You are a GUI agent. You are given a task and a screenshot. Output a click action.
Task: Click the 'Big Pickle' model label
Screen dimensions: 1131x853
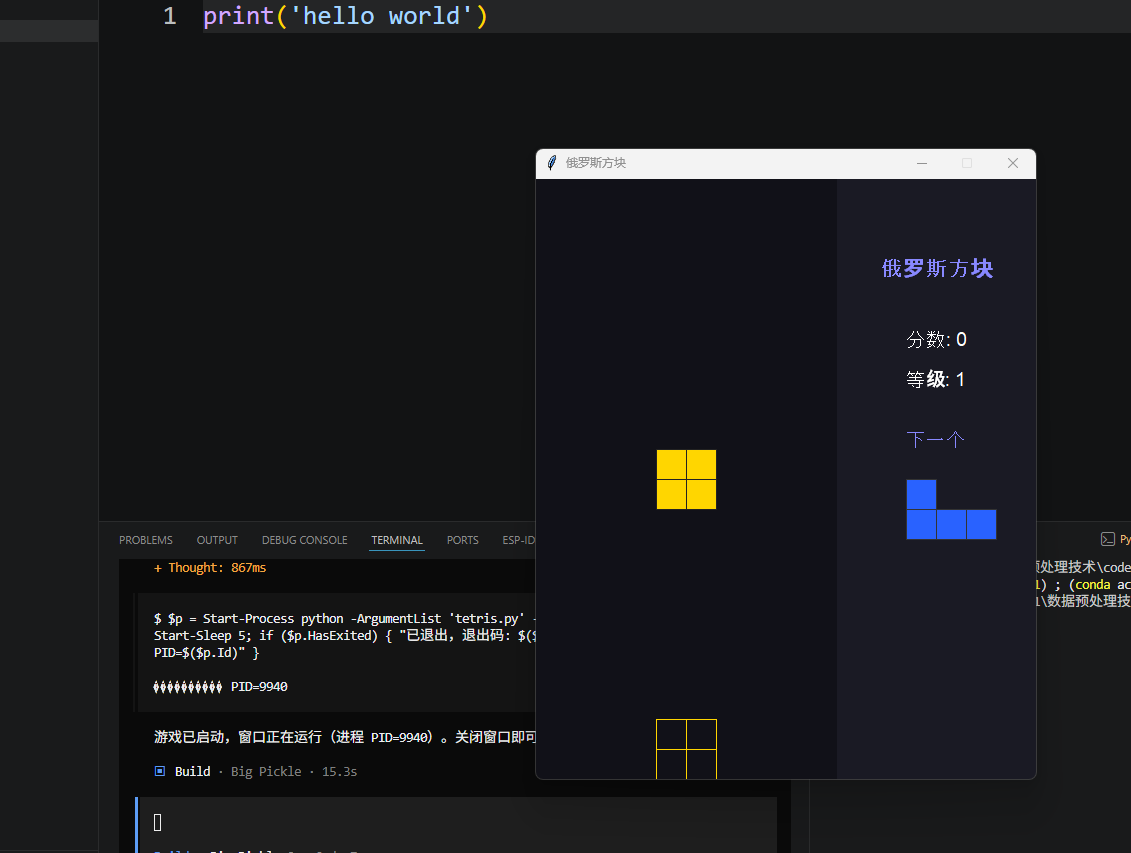coord(266,772)
